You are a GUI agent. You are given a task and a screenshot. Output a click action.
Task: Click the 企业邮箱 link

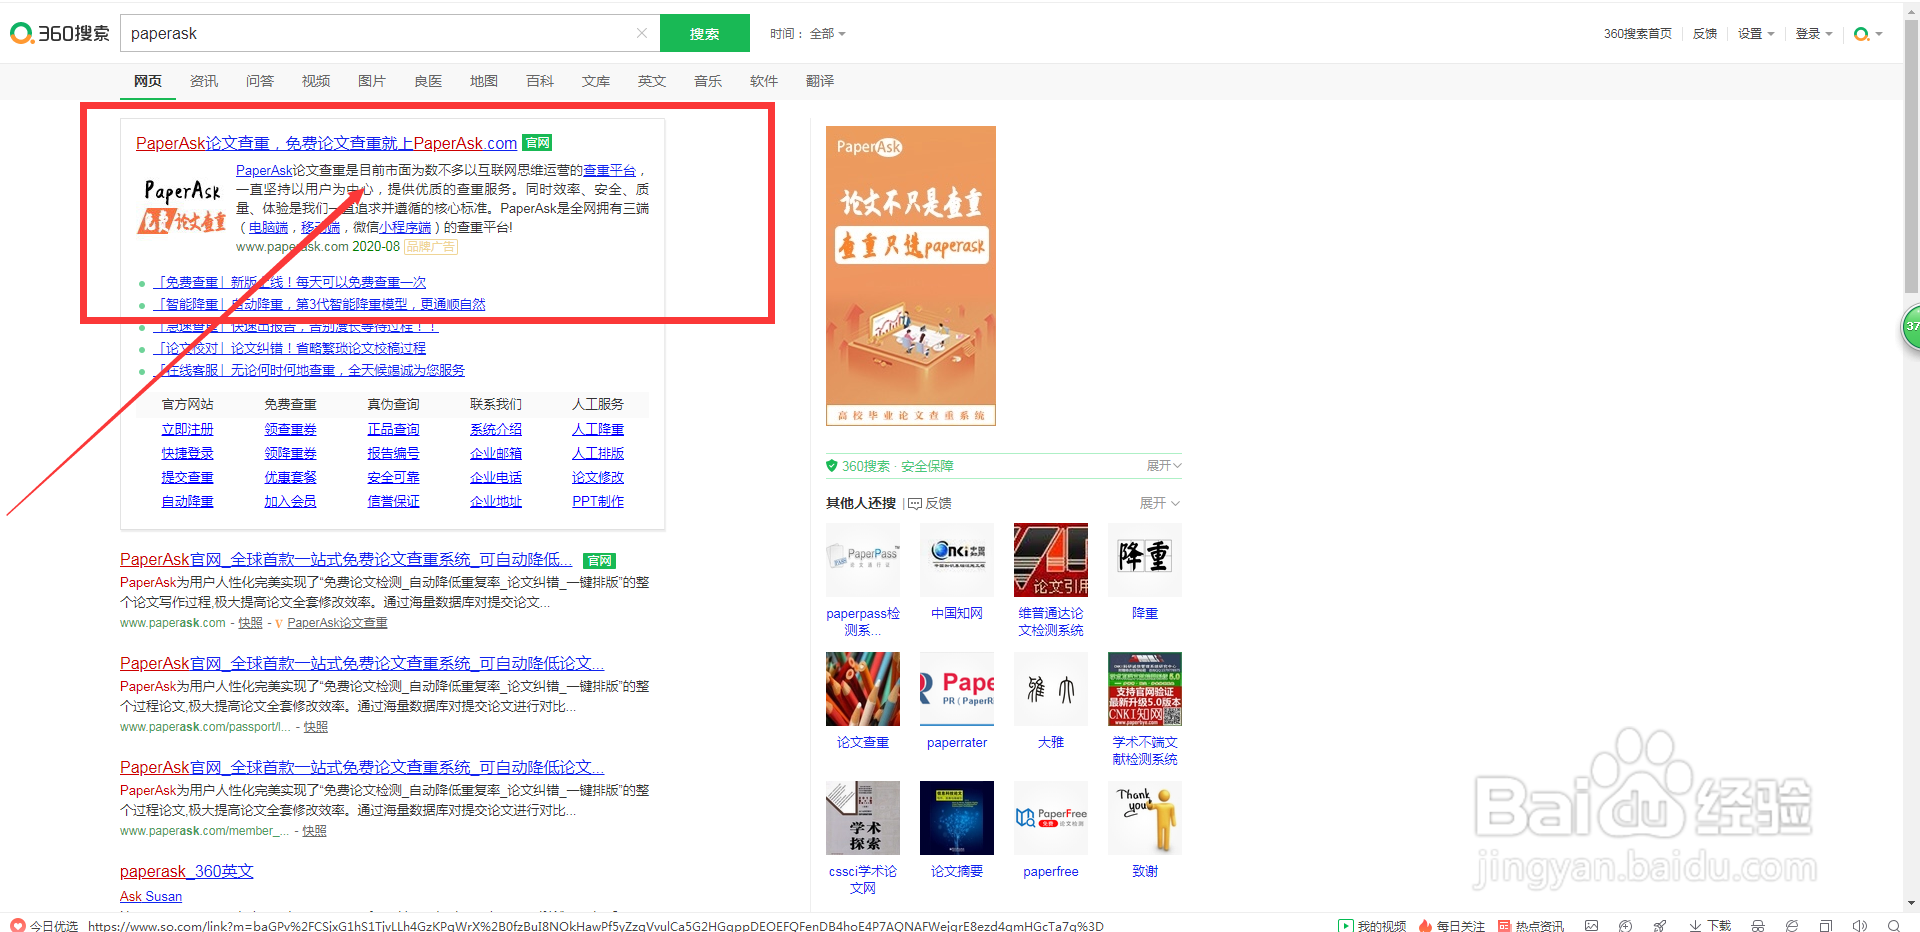coord(496,453)
